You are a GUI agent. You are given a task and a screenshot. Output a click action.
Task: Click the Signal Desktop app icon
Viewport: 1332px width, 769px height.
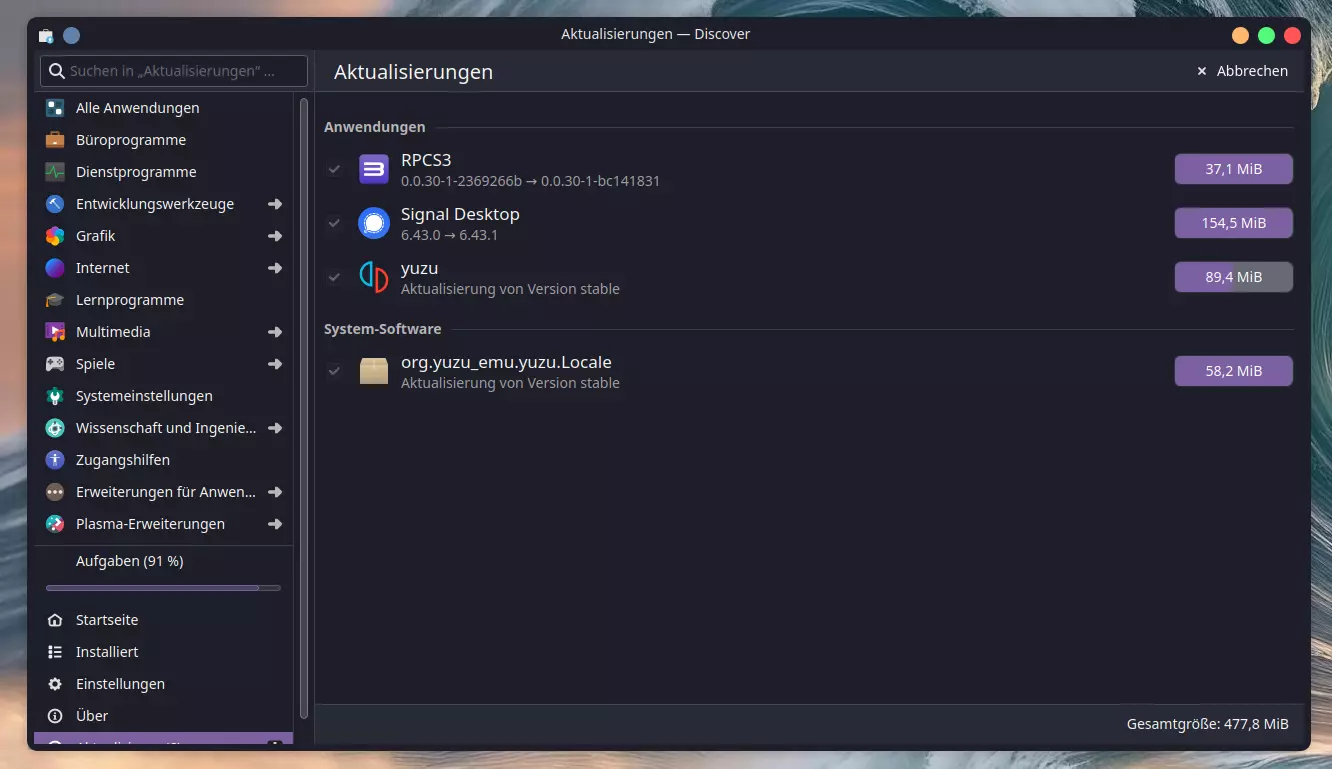tap(374, 223)
